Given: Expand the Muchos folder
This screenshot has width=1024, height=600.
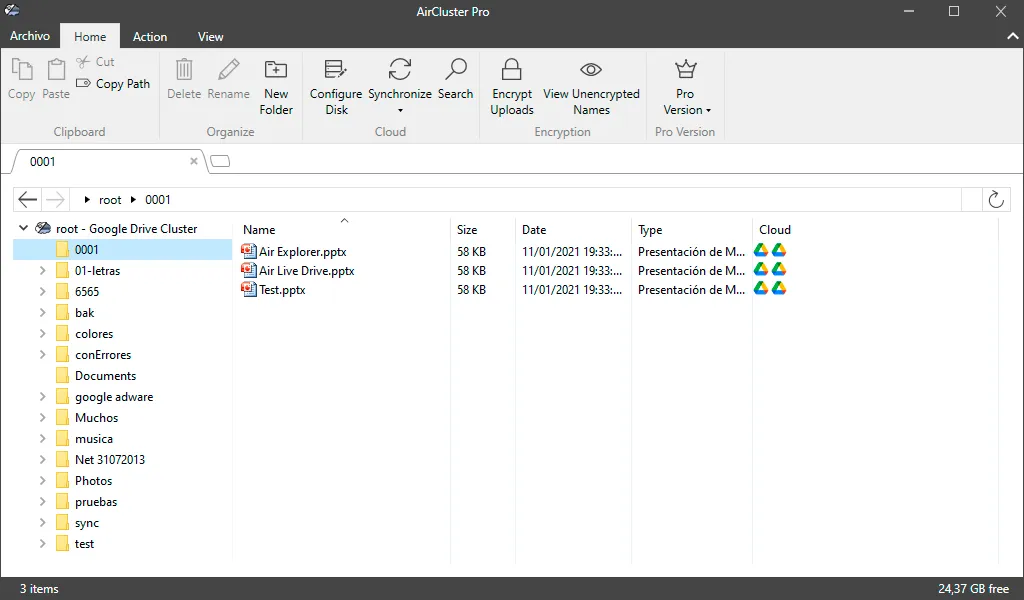Looking at the screenshot, I should point(42,417).
